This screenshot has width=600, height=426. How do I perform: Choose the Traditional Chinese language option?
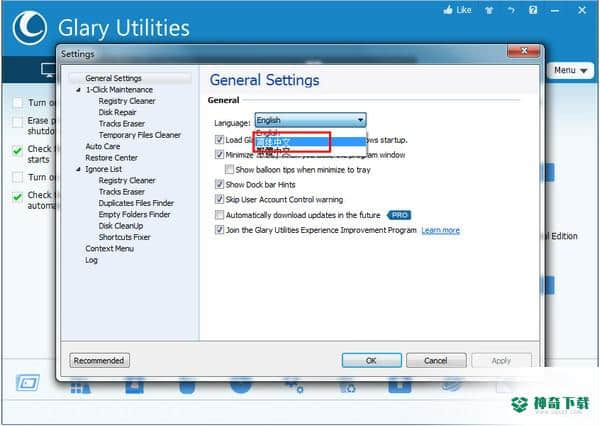[x=310, y=151]
